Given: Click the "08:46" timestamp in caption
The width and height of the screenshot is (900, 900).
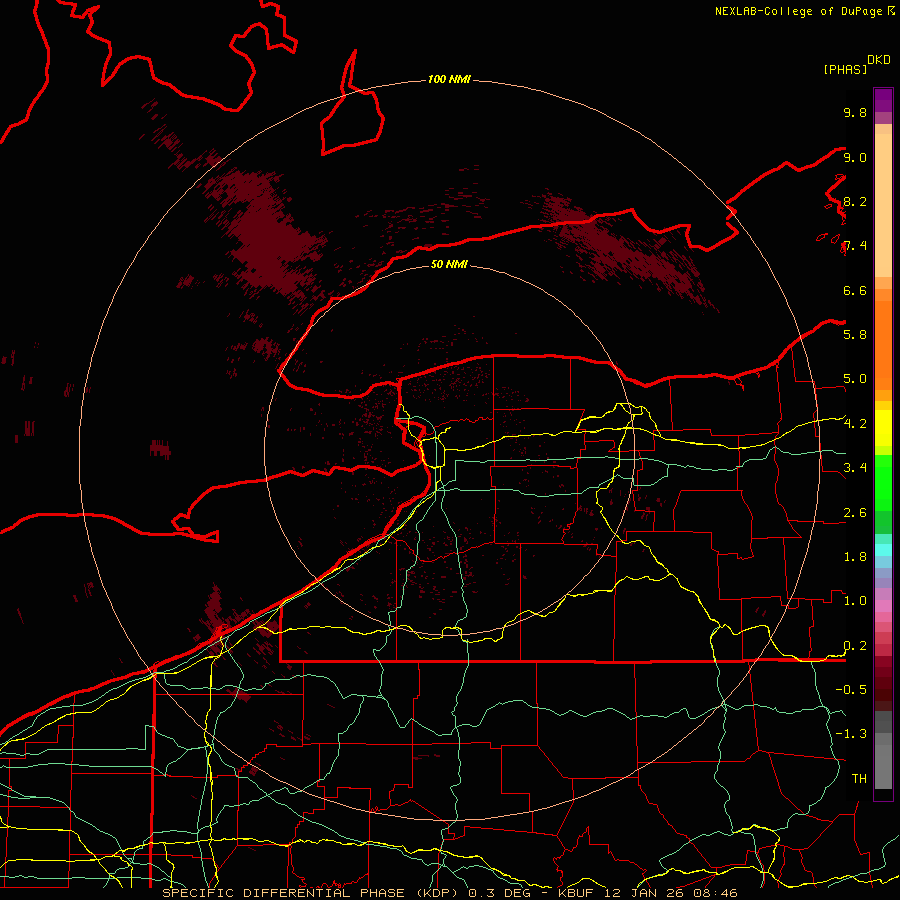Looking at the screenshot, I should [716, 893].
